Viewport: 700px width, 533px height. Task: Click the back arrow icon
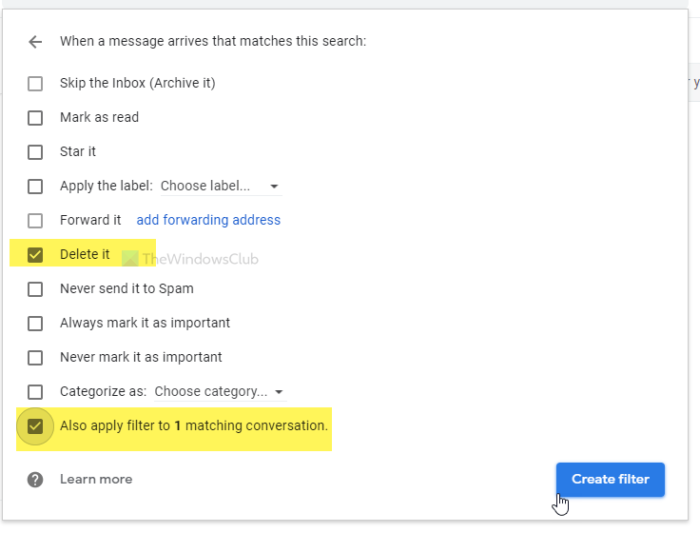tap(36, 42)
